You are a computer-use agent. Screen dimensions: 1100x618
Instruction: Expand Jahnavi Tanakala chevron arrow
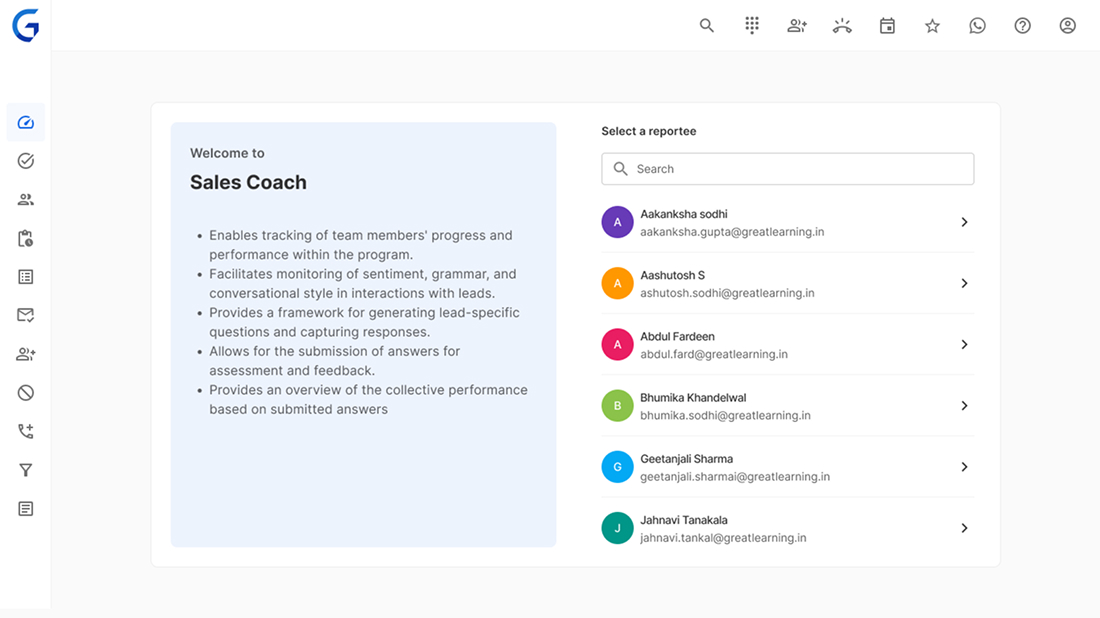click(x=964, y=528)
